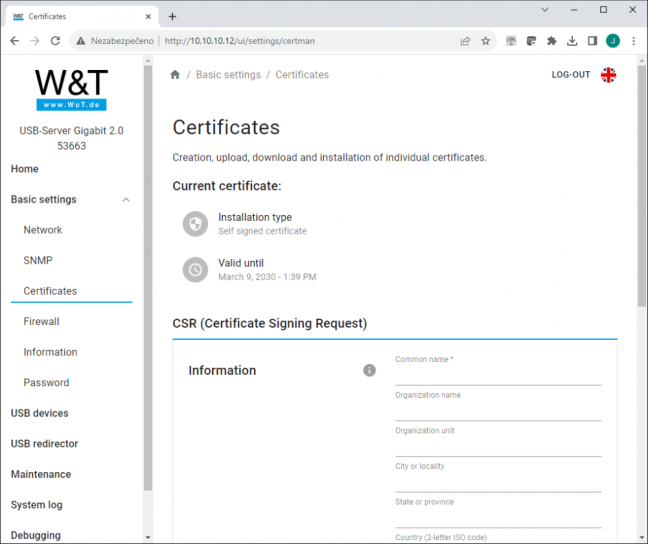Click the Certificates breadcrumb link
Viewport: 648px width, 544px height.
point(302,75)
